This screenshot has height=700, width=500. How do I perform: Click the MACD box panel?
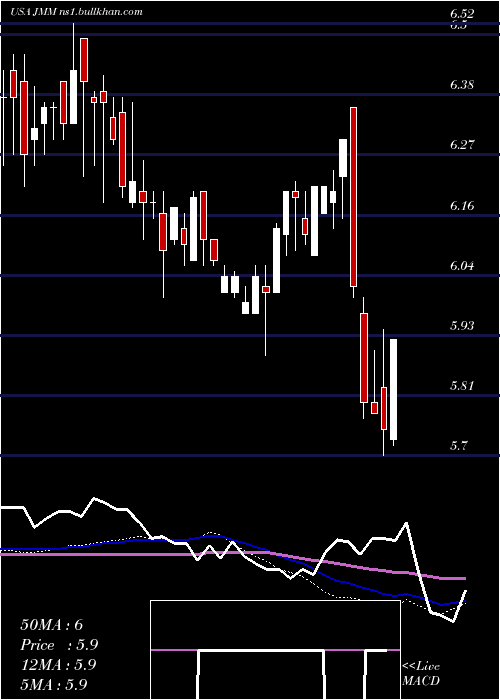click(x=275, y=650)
